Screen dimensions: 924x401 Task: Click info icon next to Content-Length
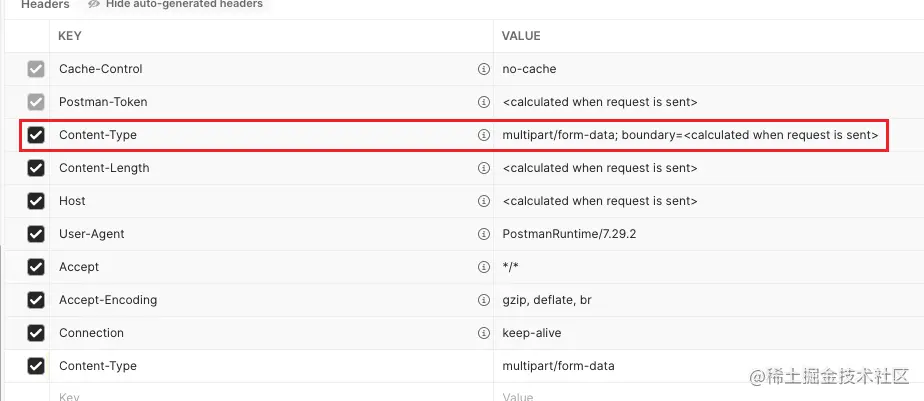point(483,168)
